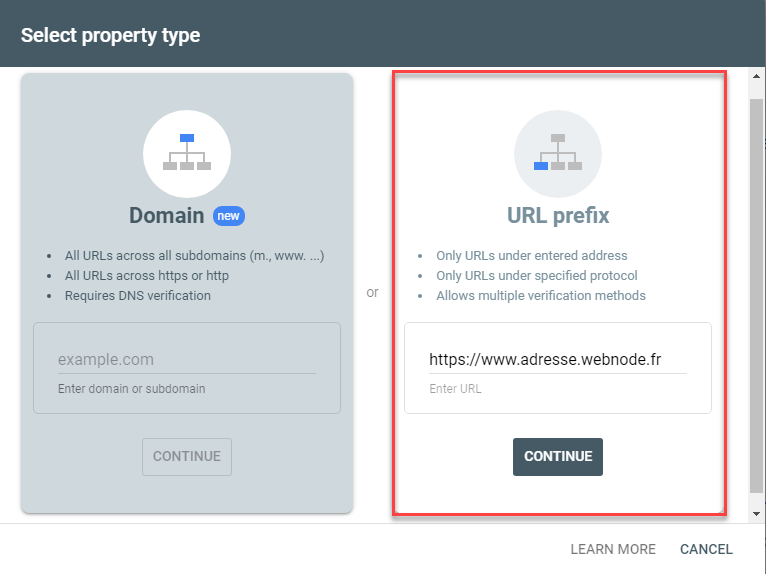Screen dimensions: 766x574
Task: Click the Domain property hierarchy icon
Action: pyautogui.click(x=187, y=153)
